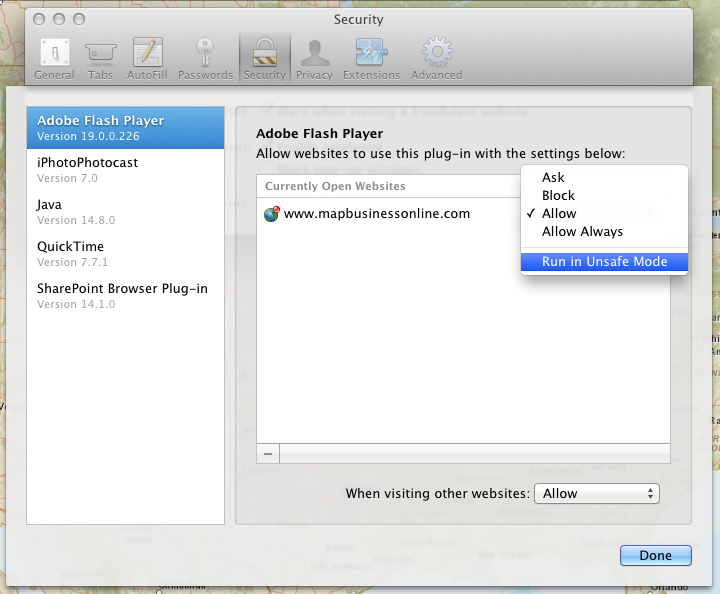Minimize the Security window
The width and height of the screenshot is (720, 594).
tap(59, 19)
